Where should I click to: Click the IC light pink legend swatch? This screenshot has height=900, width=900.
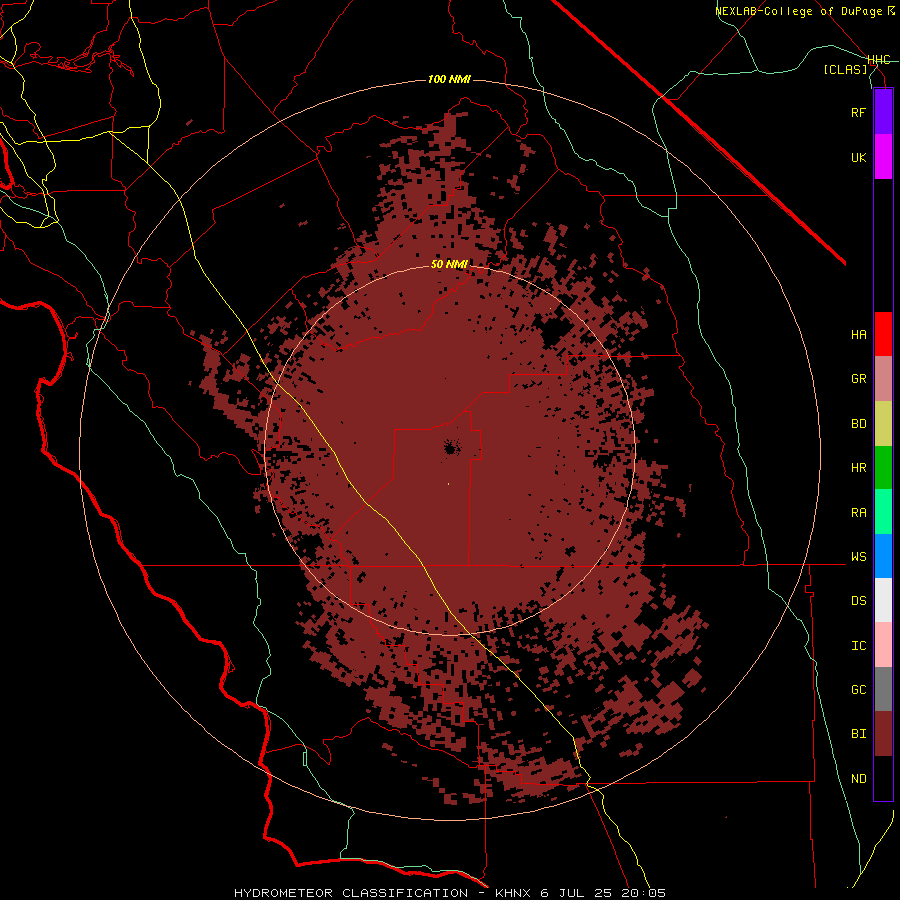click(883, 645)
